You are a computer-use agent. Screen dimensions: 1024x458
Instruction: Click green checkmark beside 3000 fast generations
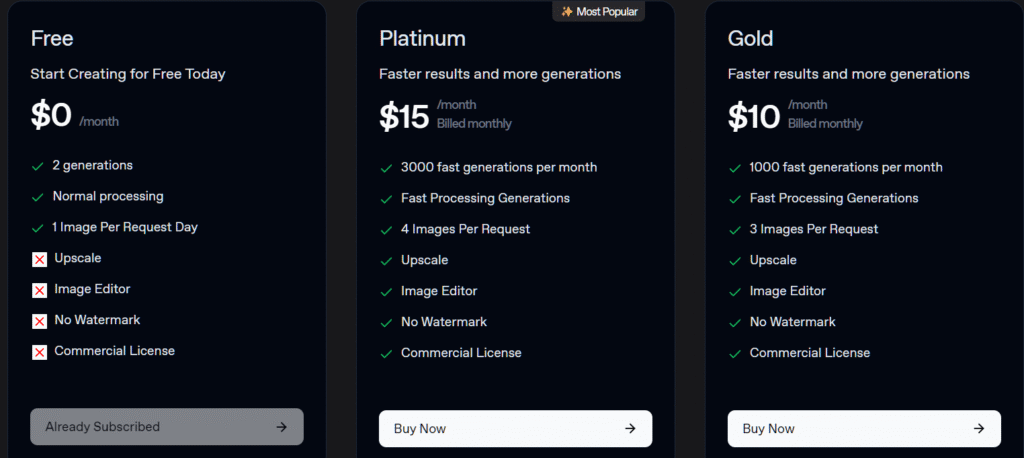click(x=386, y=169)
